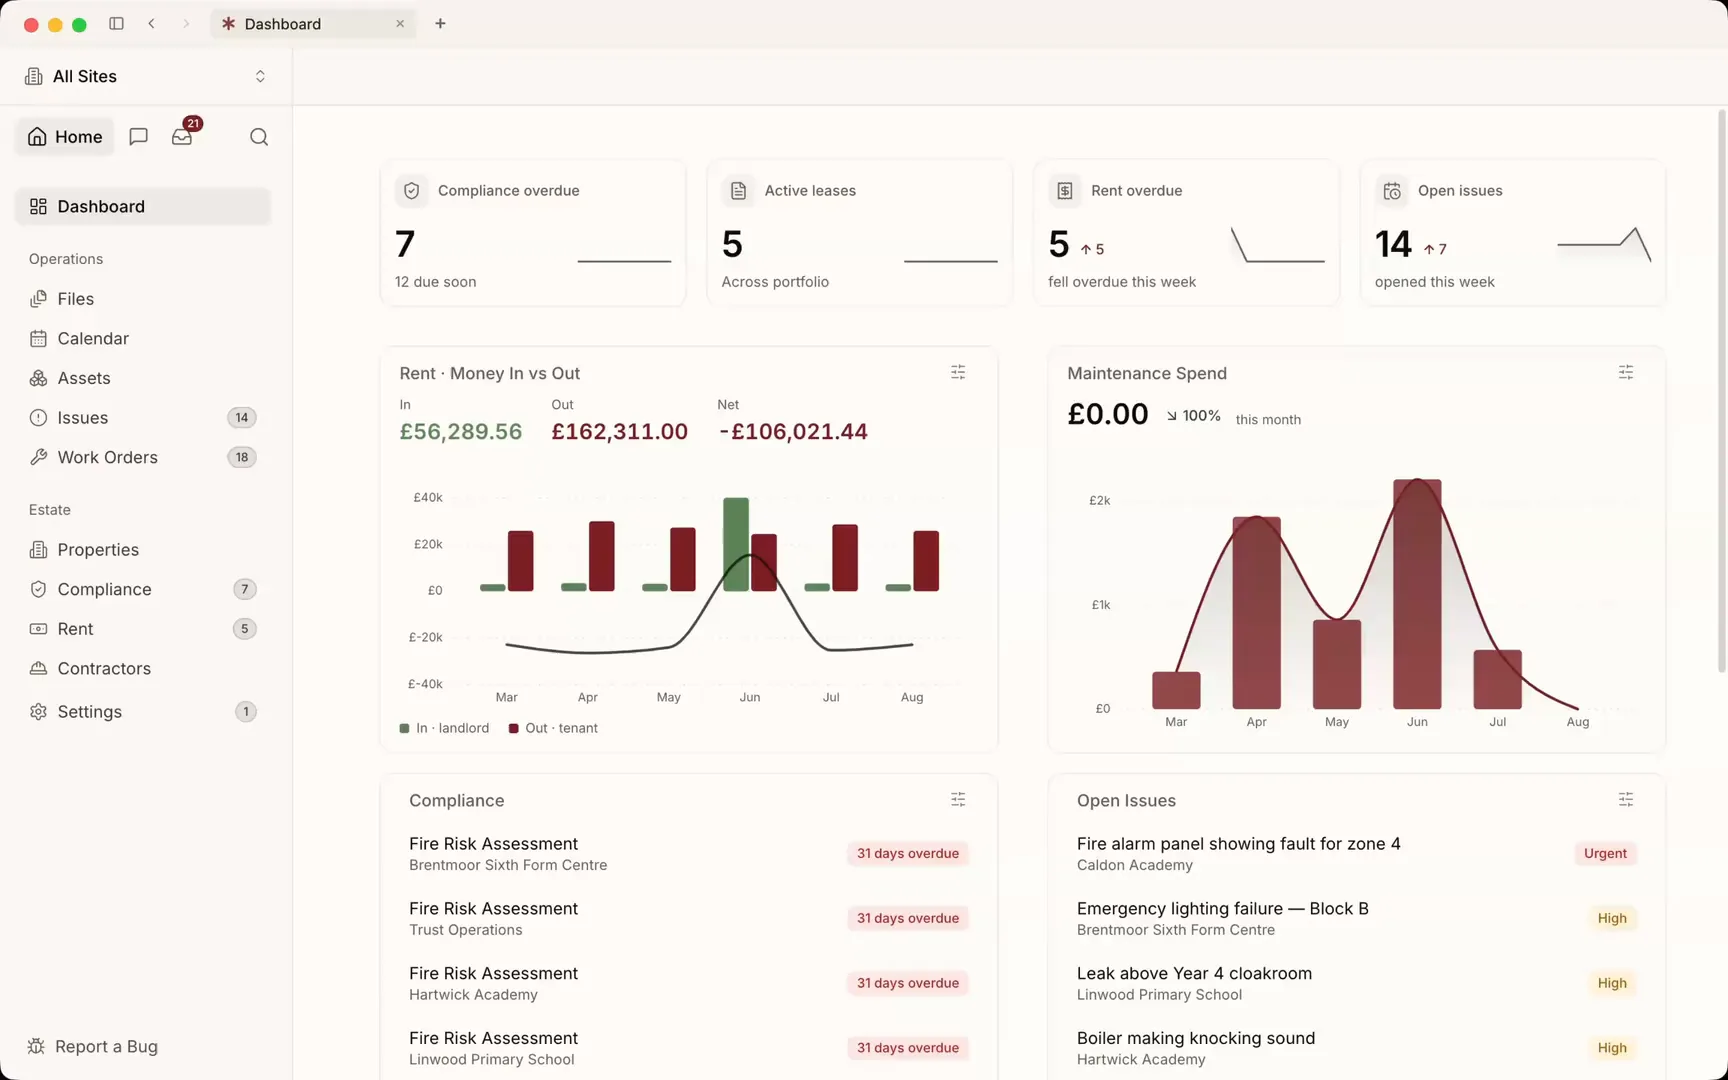Screen dimensions: 1728x1080
Task: Open filter options on Open Issues panel
Action: click(1626, 799)
